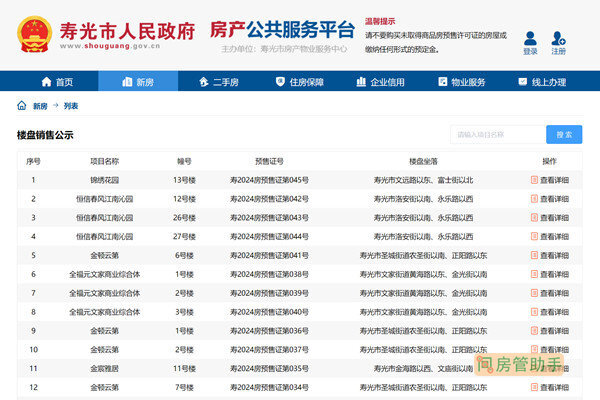View details for row 4 27号楼
Screen dimensions: 600x400
550,236
